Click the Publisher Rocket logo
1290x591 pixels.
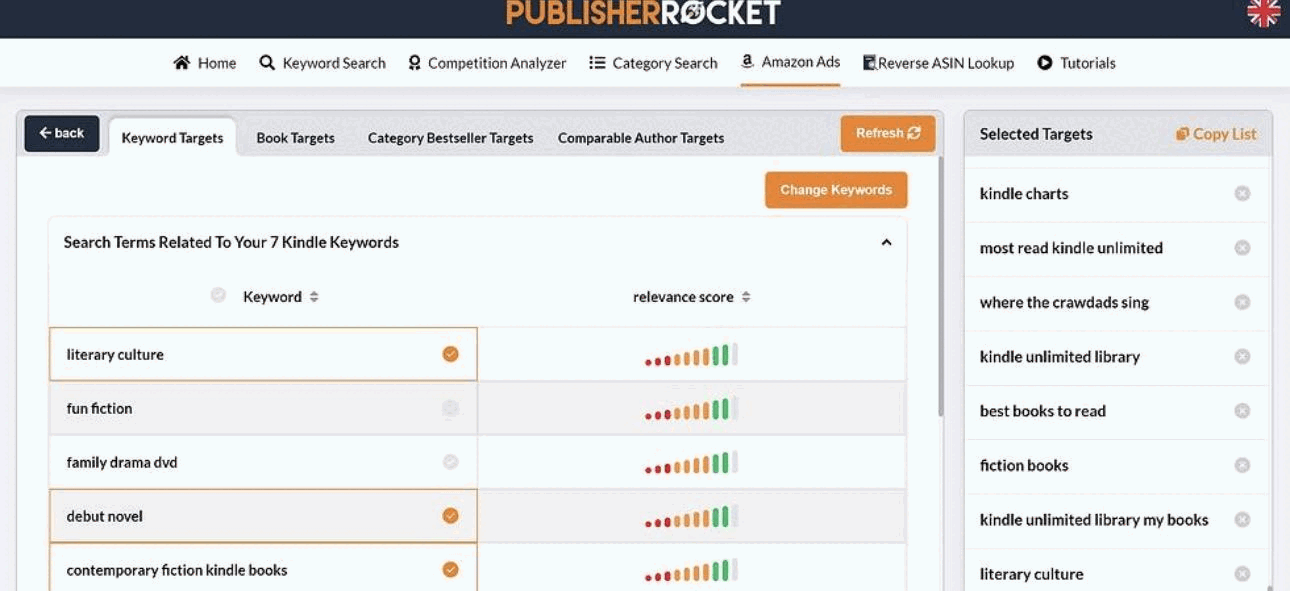click(643, 13)
